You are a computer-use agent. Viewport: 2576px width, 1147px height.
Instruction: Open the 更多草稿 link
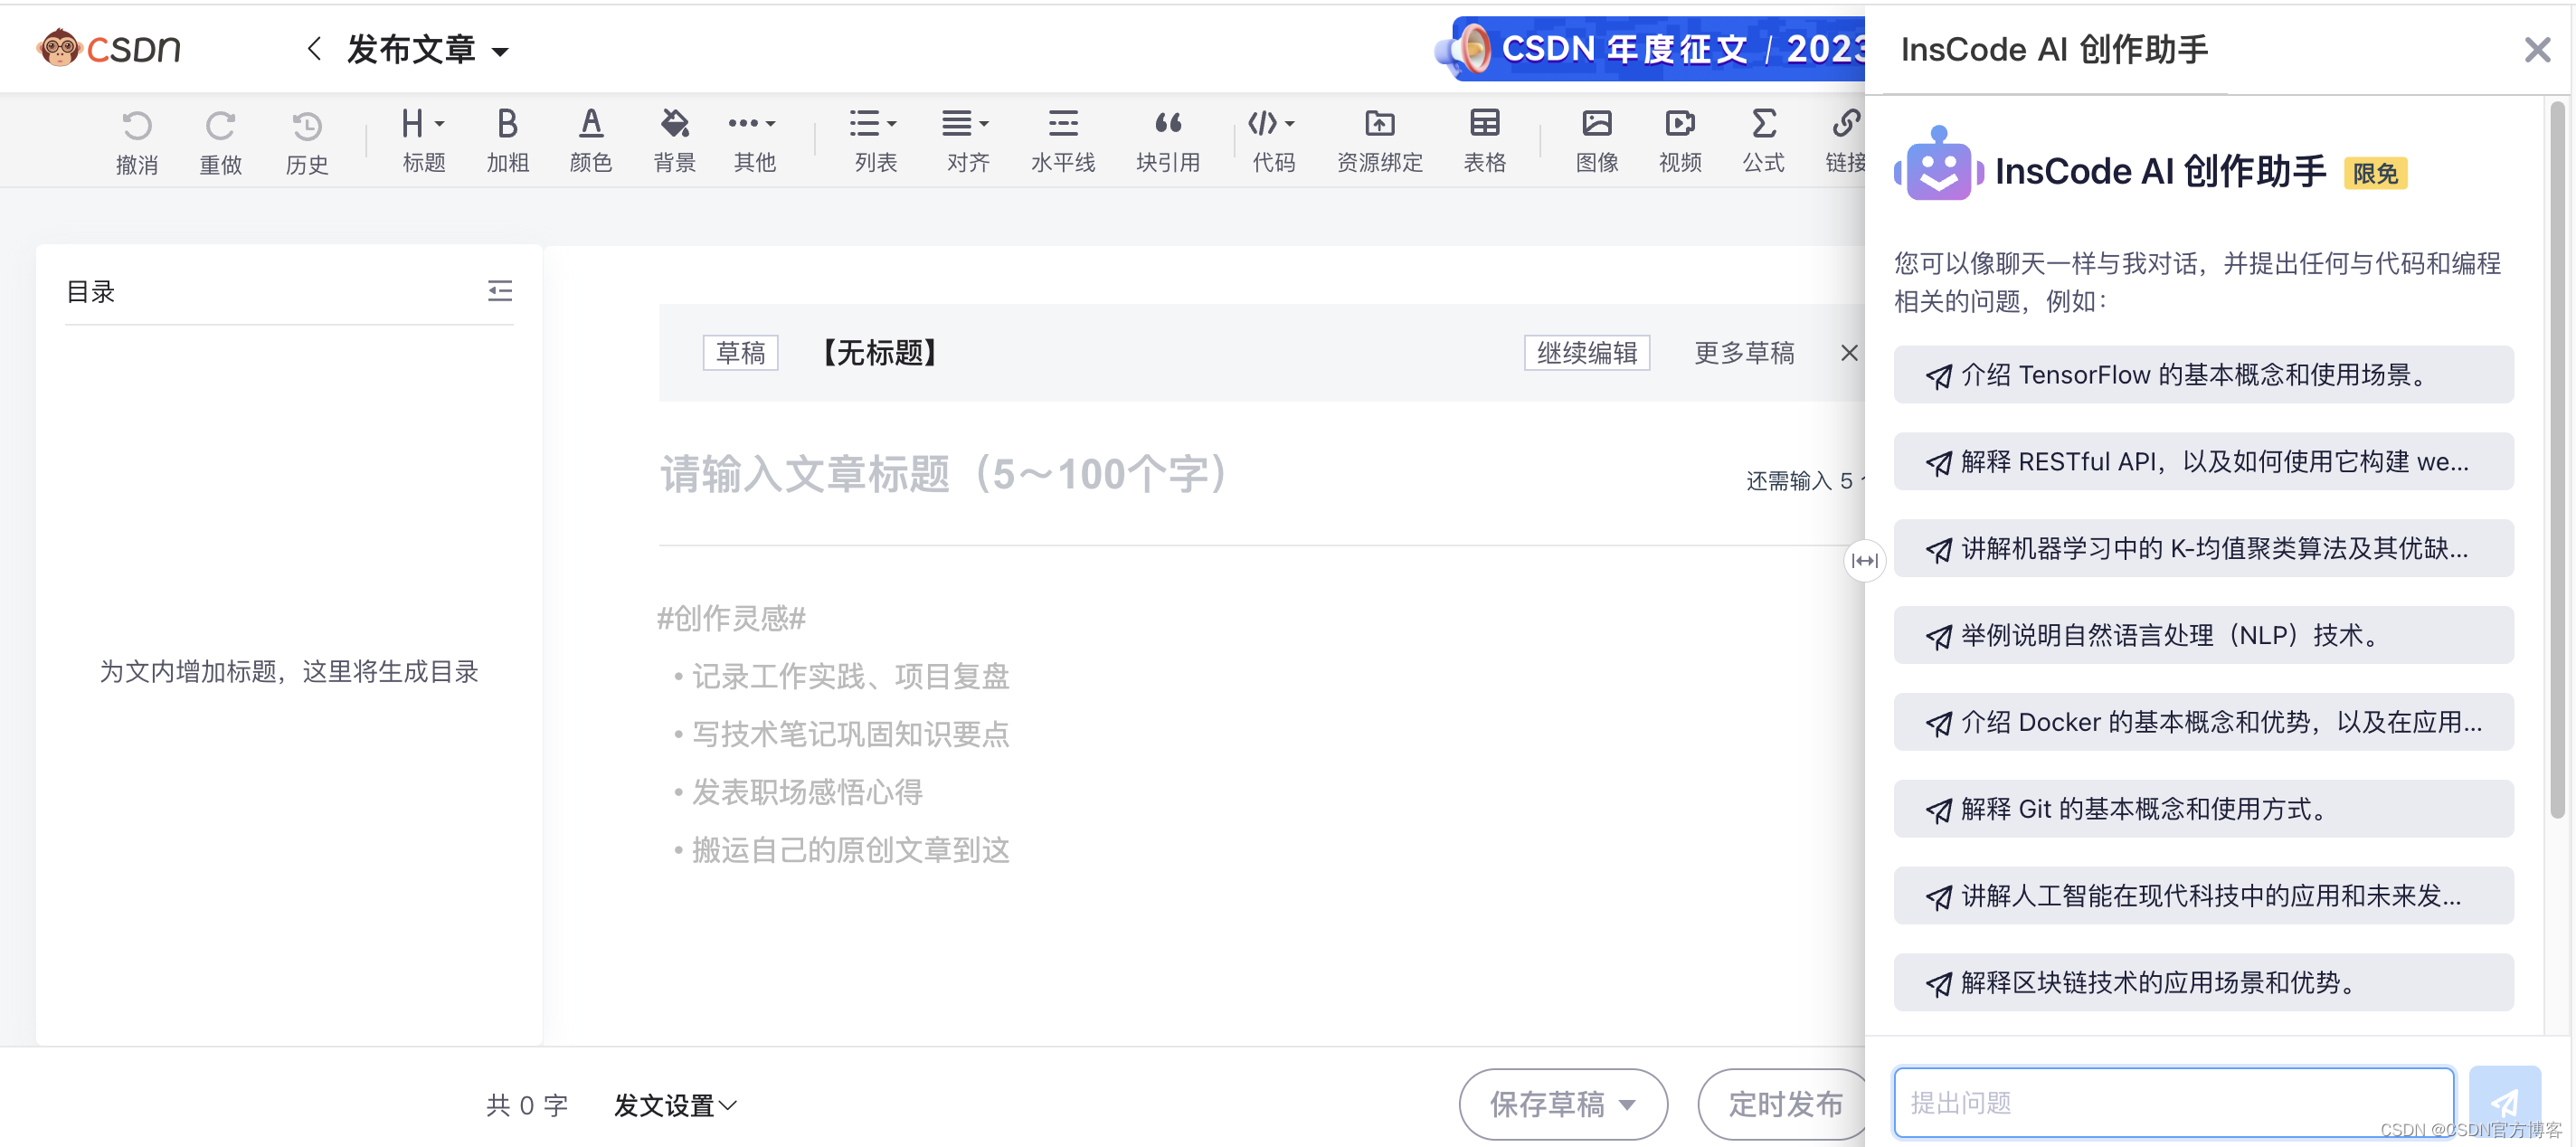(1744, 353)
